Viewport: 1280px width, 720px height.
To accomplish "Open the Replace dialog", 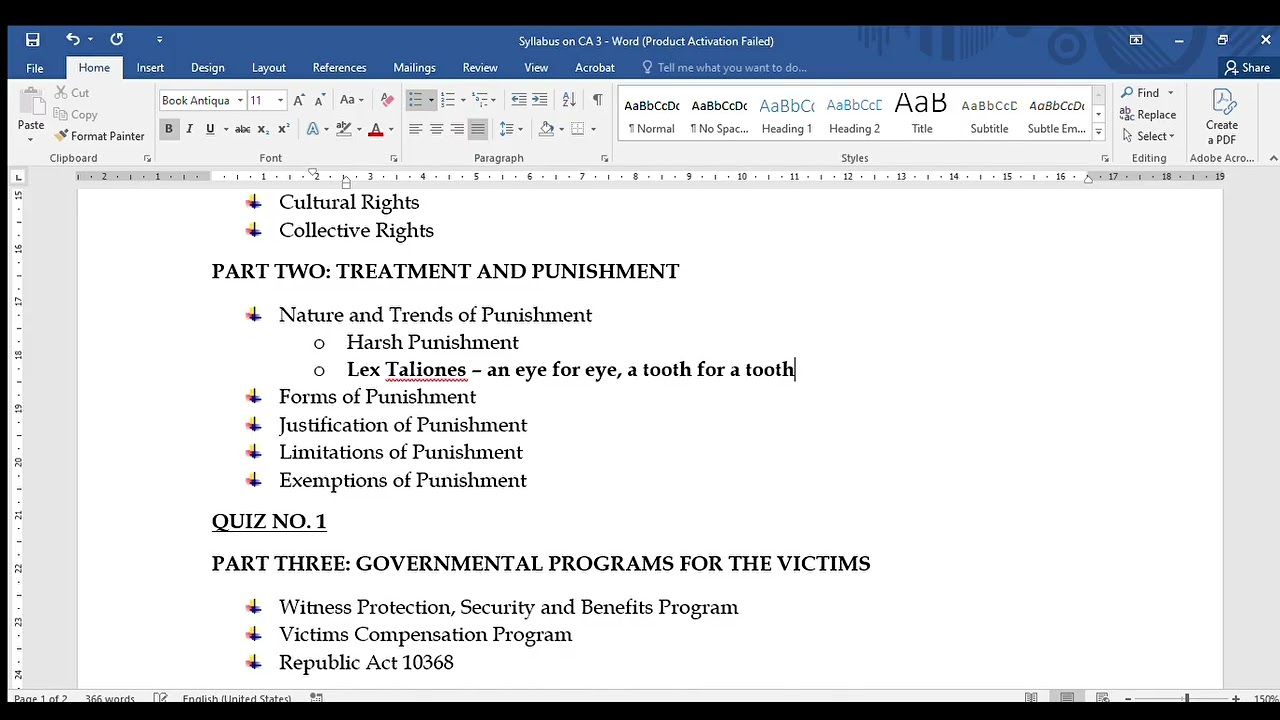I will 1147,115.
